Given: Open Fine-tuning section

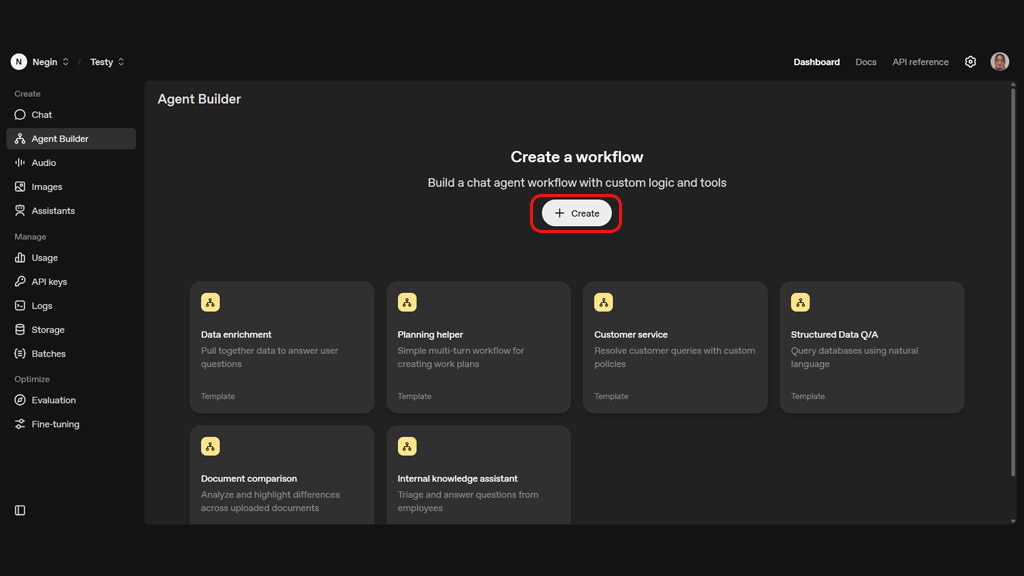Looking at the screenshot, I should (55, 424).
